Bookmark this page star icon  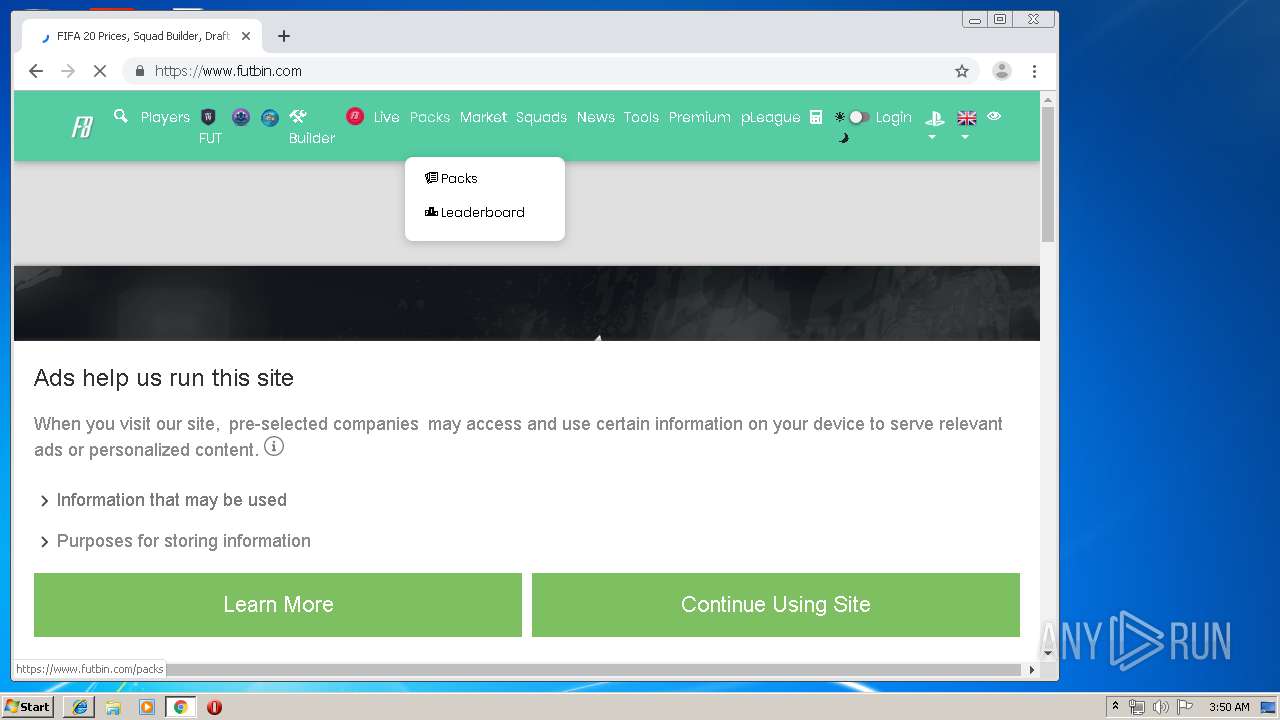962,71
